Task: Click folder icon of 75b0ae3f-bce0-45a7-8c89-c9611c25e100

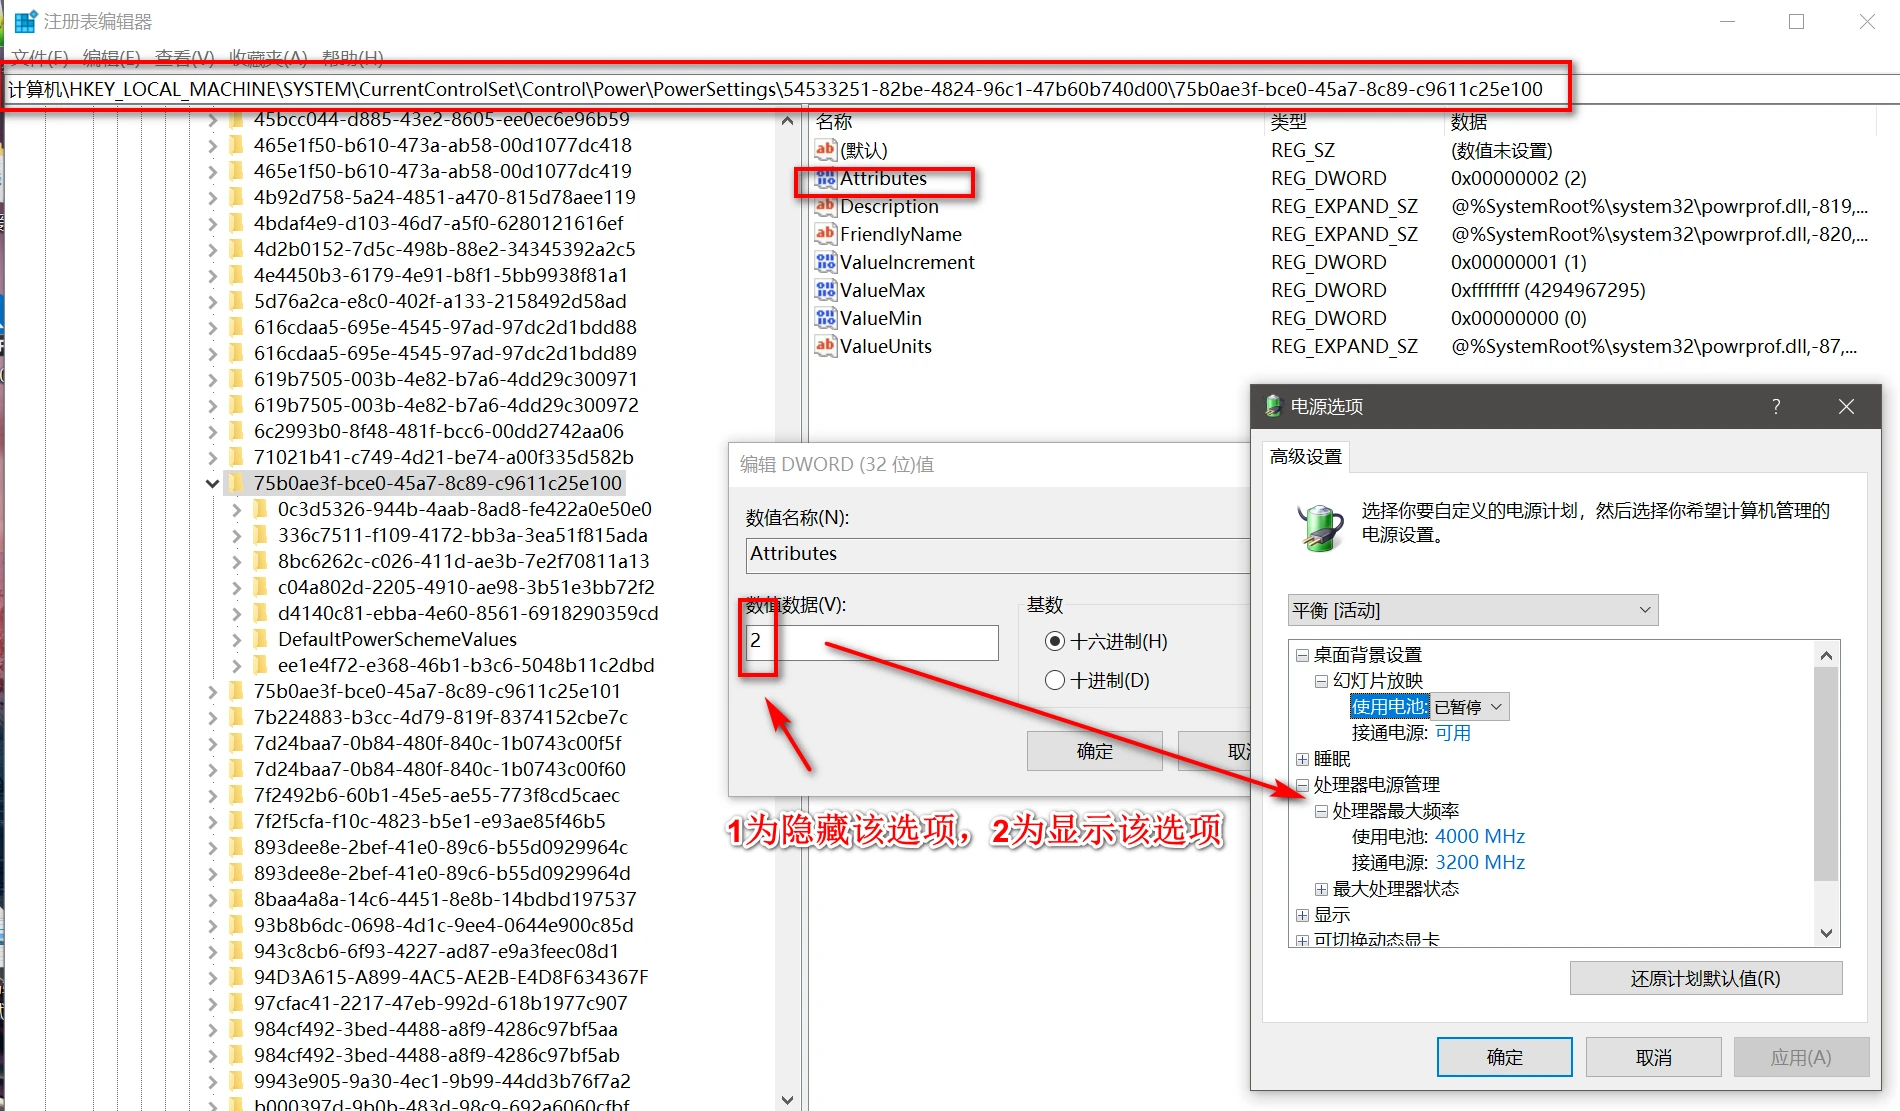Action: (236, 483)
